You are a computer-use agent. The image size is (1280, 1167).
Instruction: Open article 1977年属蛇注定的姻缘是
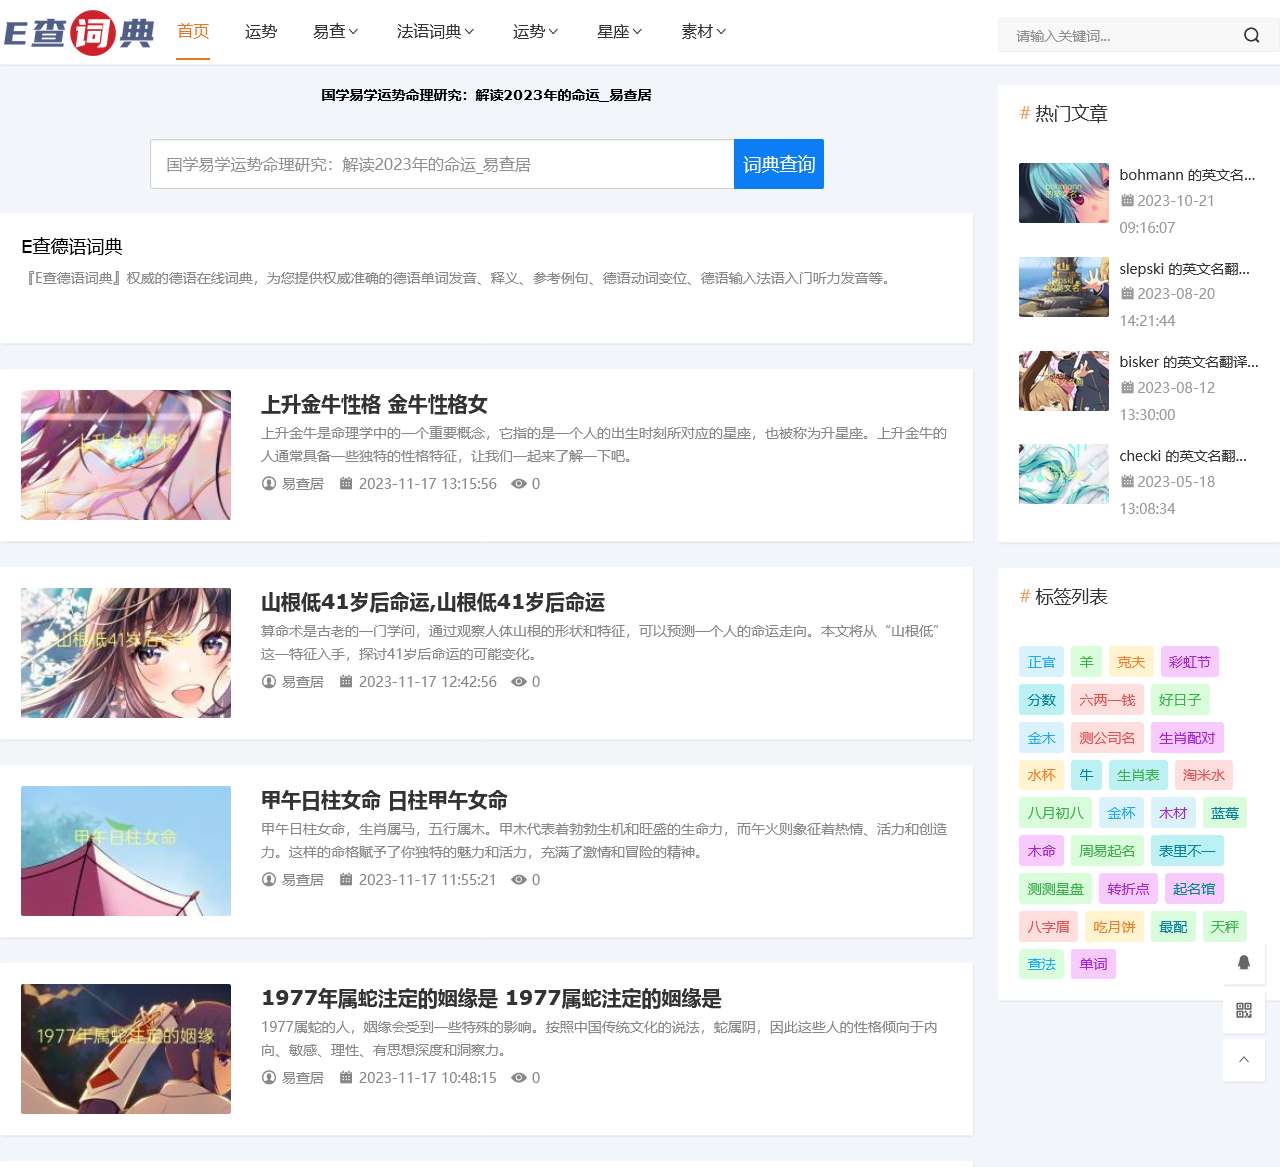(491, 998)
